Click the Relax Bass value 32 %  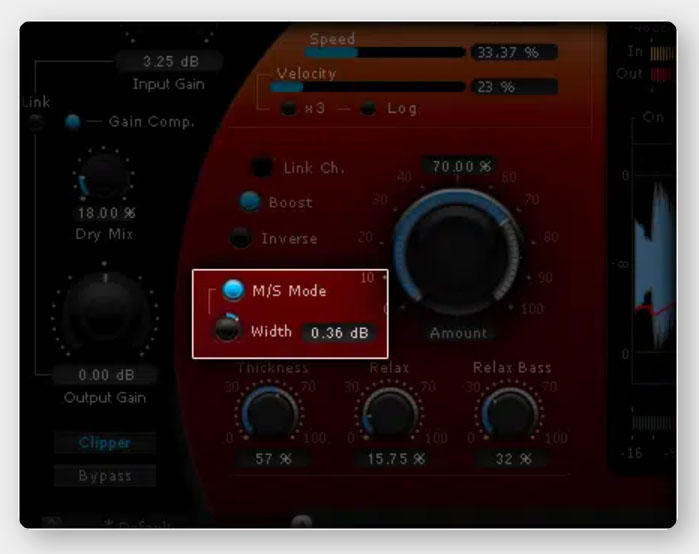pyautogui.click(x=513, y=458)
